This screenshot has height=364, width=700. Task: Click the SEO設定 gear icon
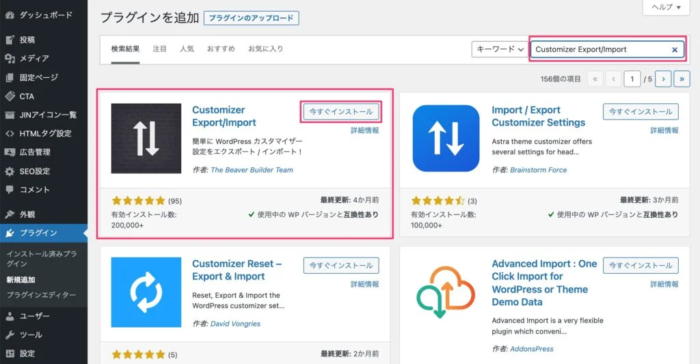(9, 171)
